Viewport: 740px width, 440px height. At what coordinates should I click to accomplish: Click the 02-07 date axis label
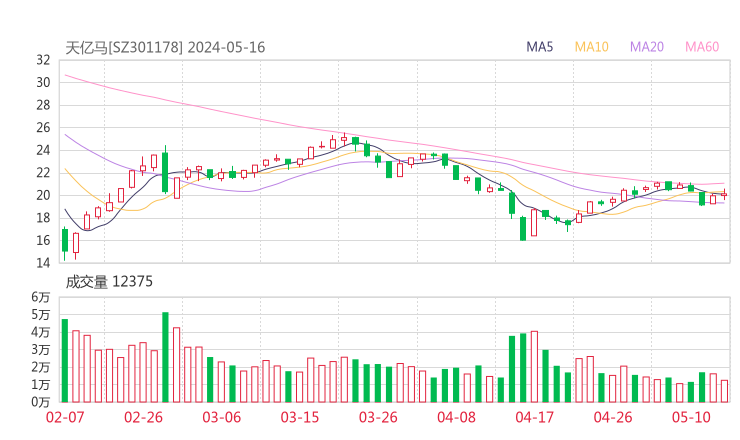[x=65, y=417]
